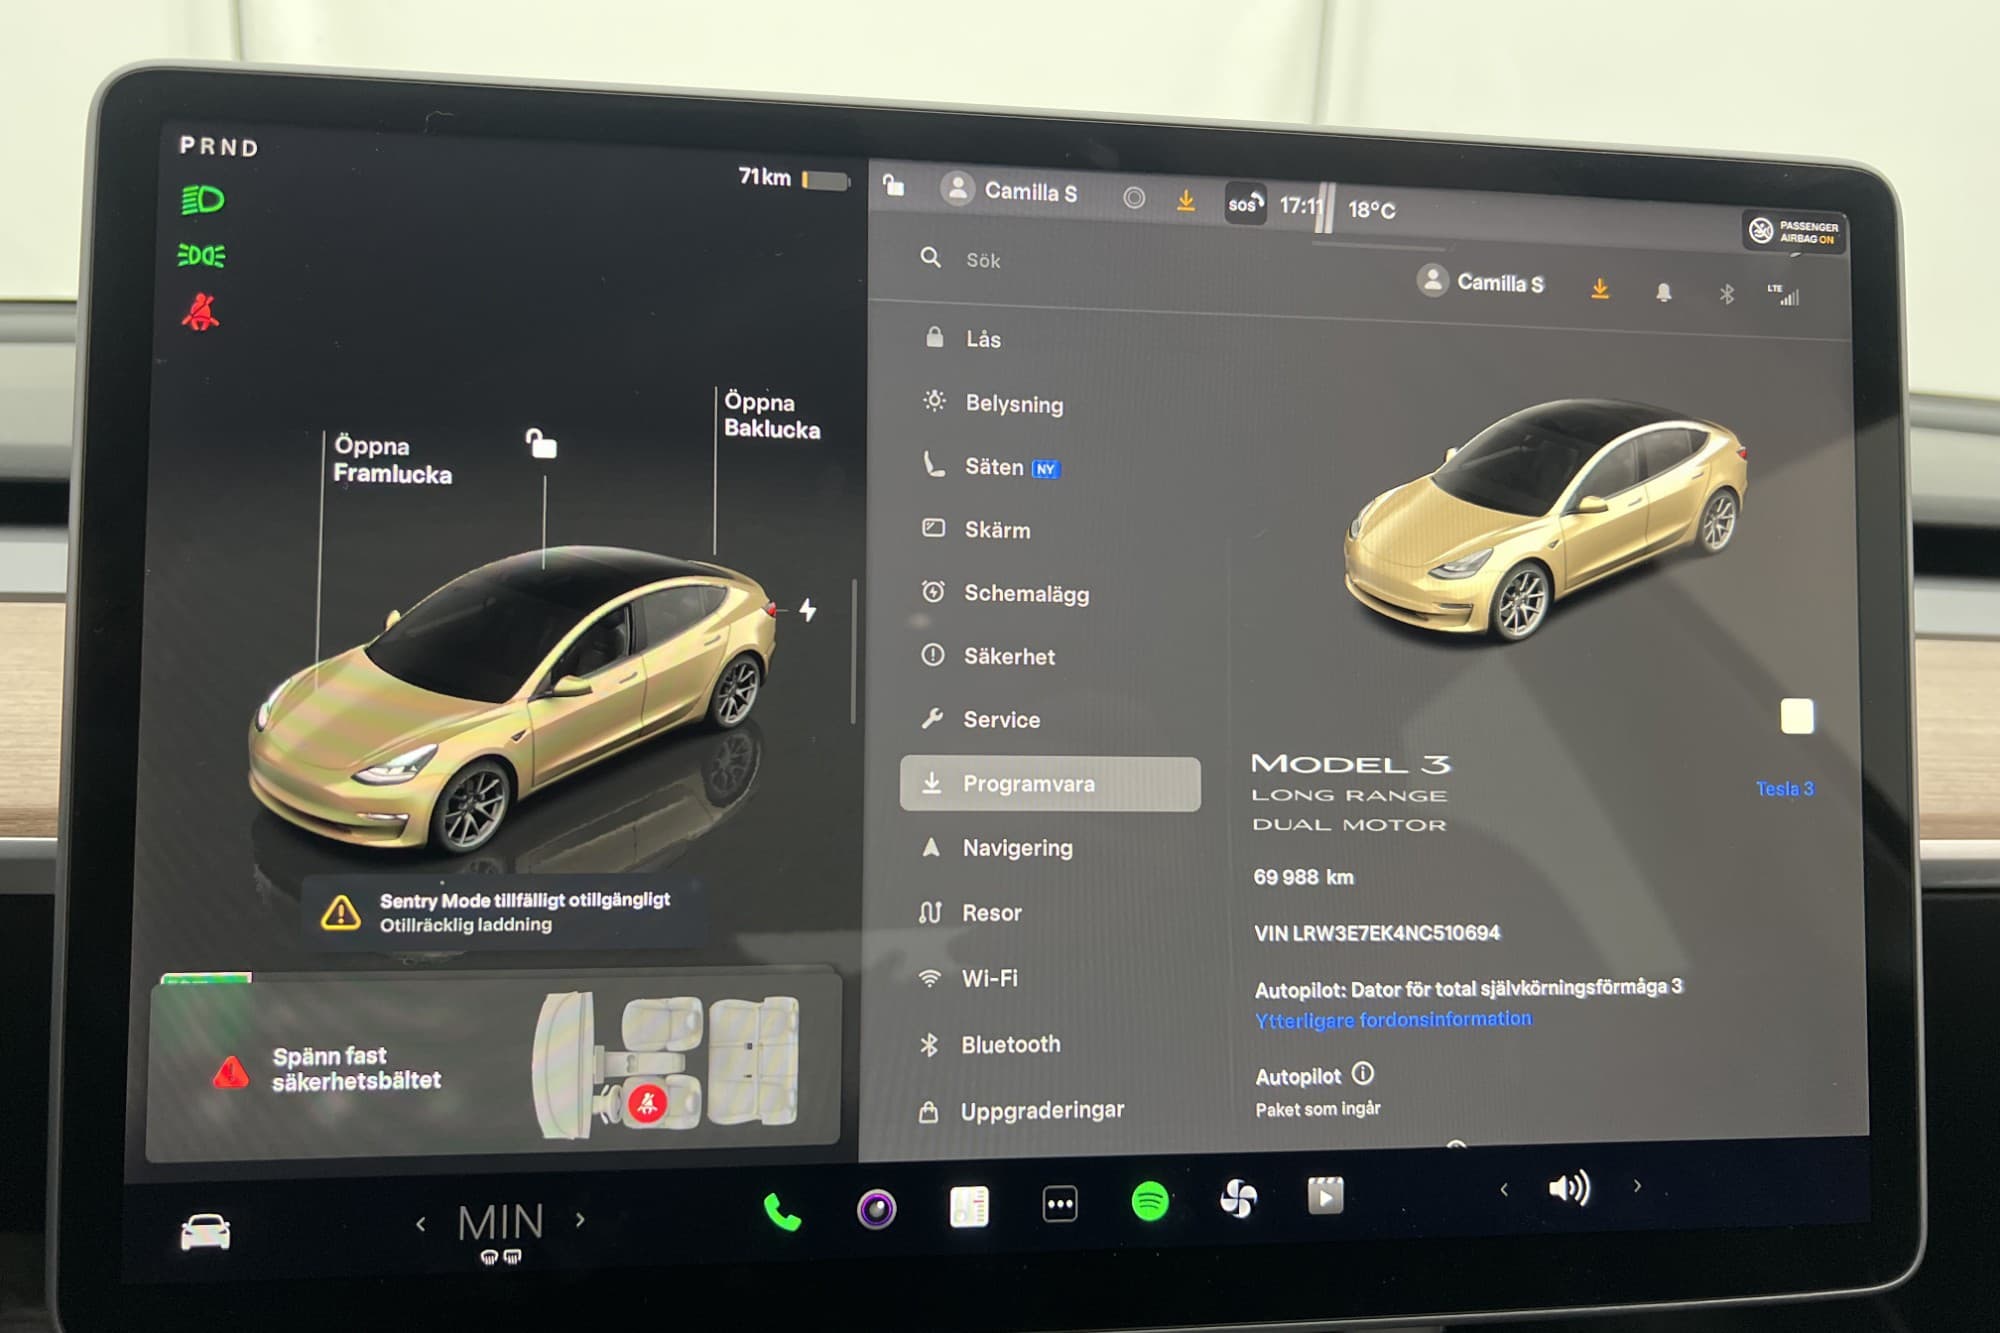
Task: Tap the Spänn fast säkerhetsbältet alert
Action: [x=494, y=1070]
